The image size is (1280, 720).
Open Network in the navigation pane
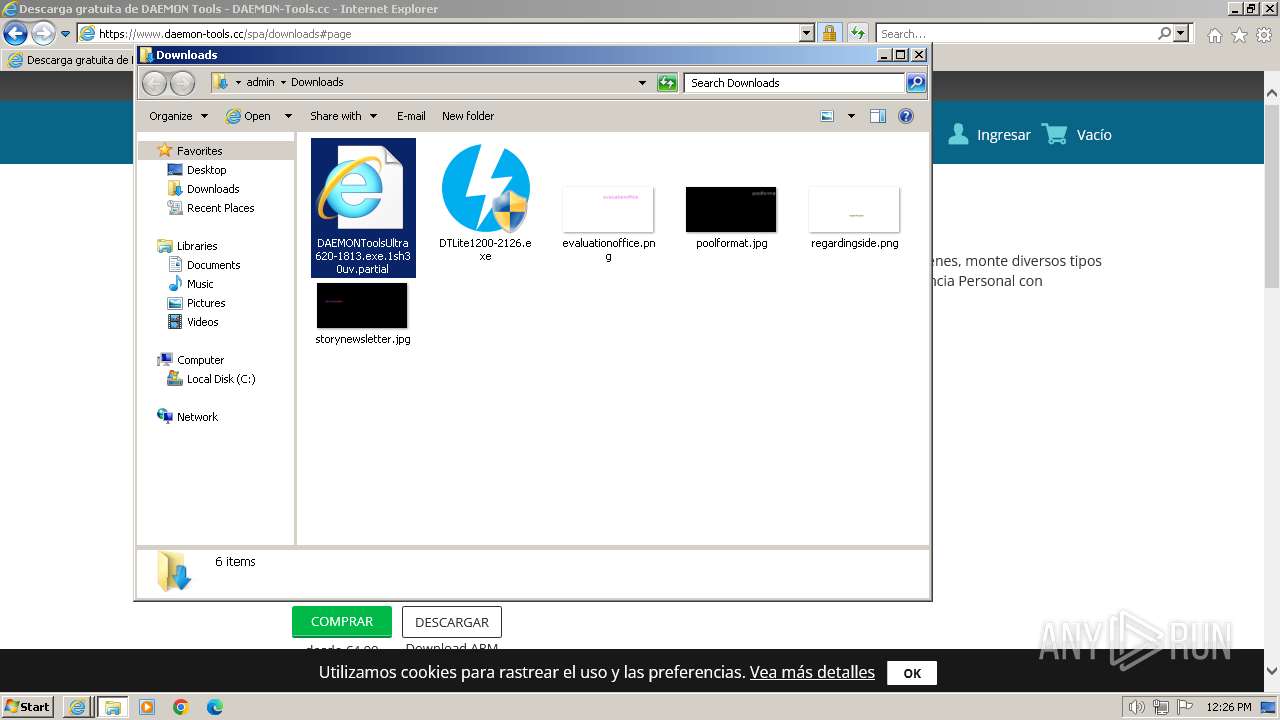(x=197, y=417)
